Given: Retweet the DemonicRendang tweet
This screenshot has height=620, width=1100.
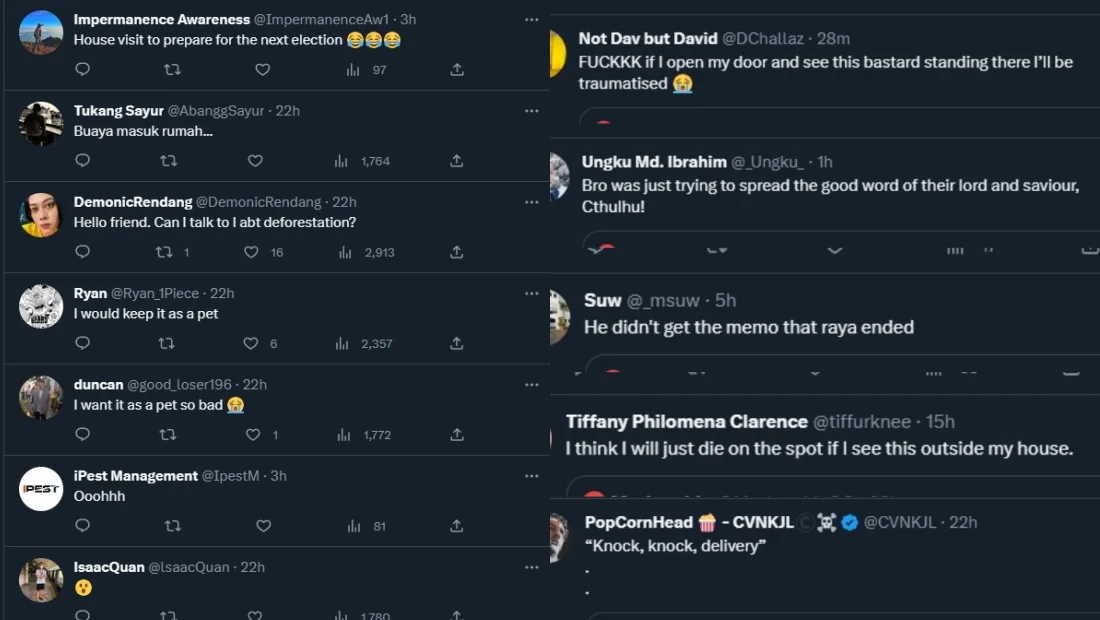Looking at the screenshot, I should [164, 252].
